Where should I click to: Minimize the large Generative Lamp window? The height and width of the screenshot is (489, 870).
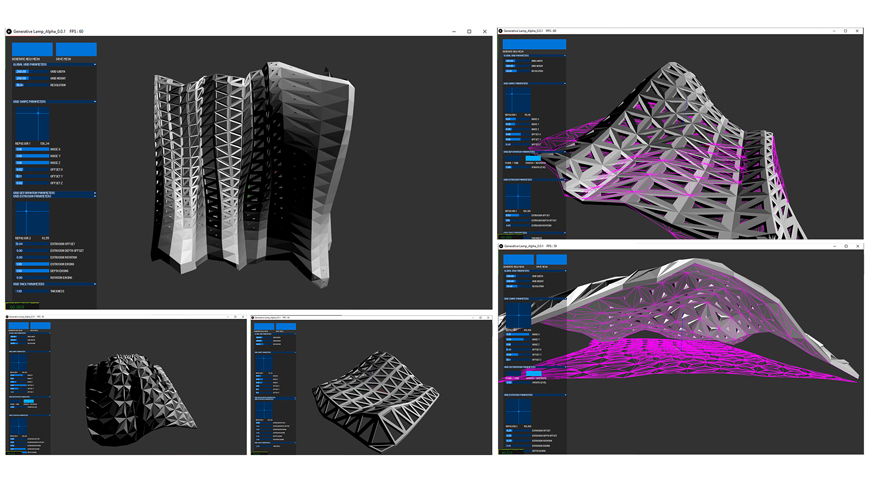pos(454,32)
